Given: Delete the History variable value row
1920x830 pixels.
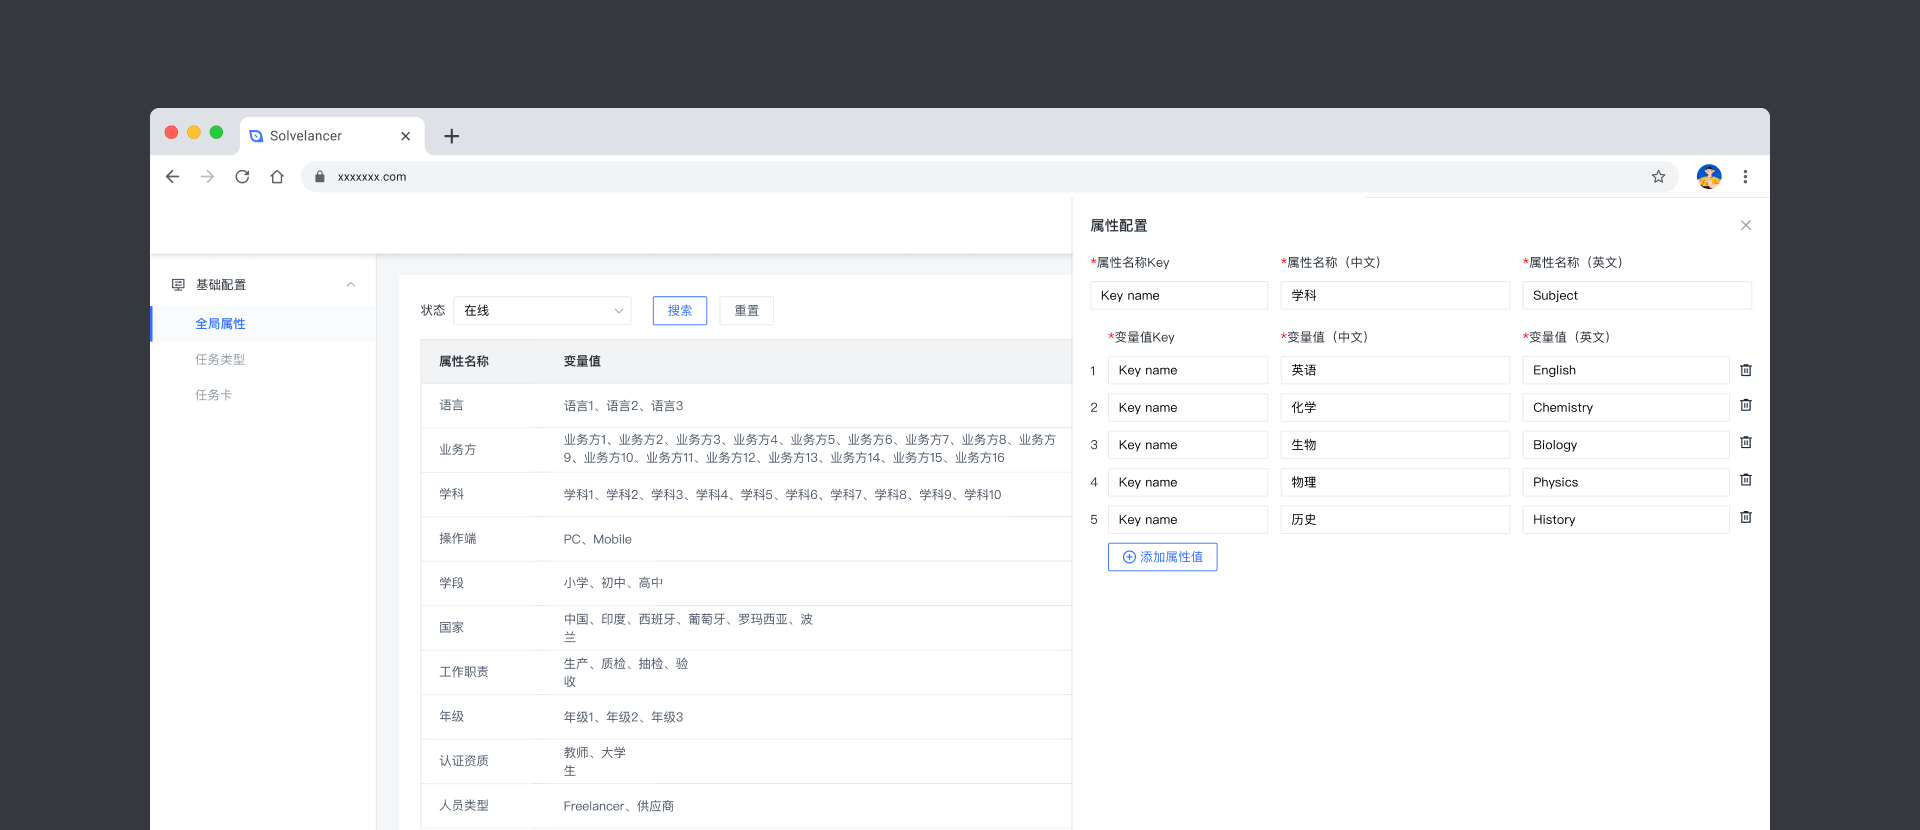Looking at the screenshot, I should 1745,518.
